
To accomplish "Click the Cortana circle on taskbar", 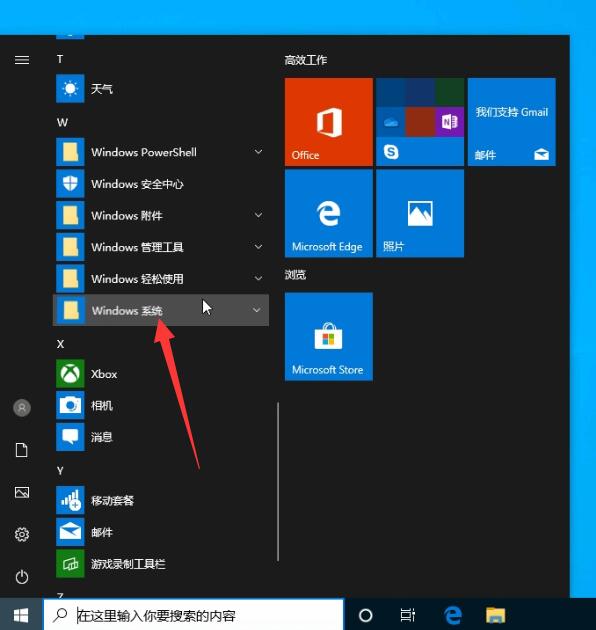I will [365, 615].
